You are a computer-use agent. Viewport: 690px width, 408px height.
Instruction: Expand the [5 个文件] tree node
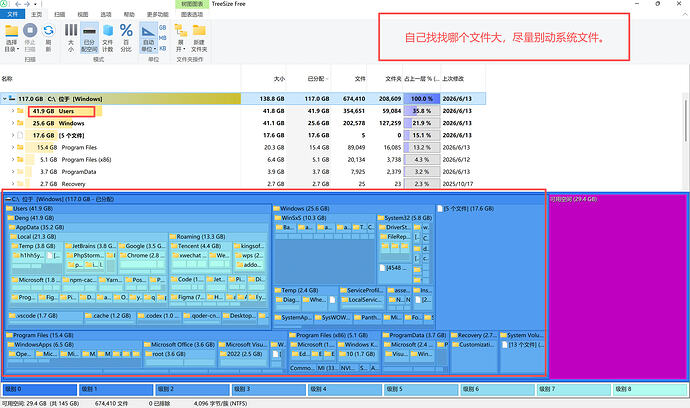click(x=13, y=135)
